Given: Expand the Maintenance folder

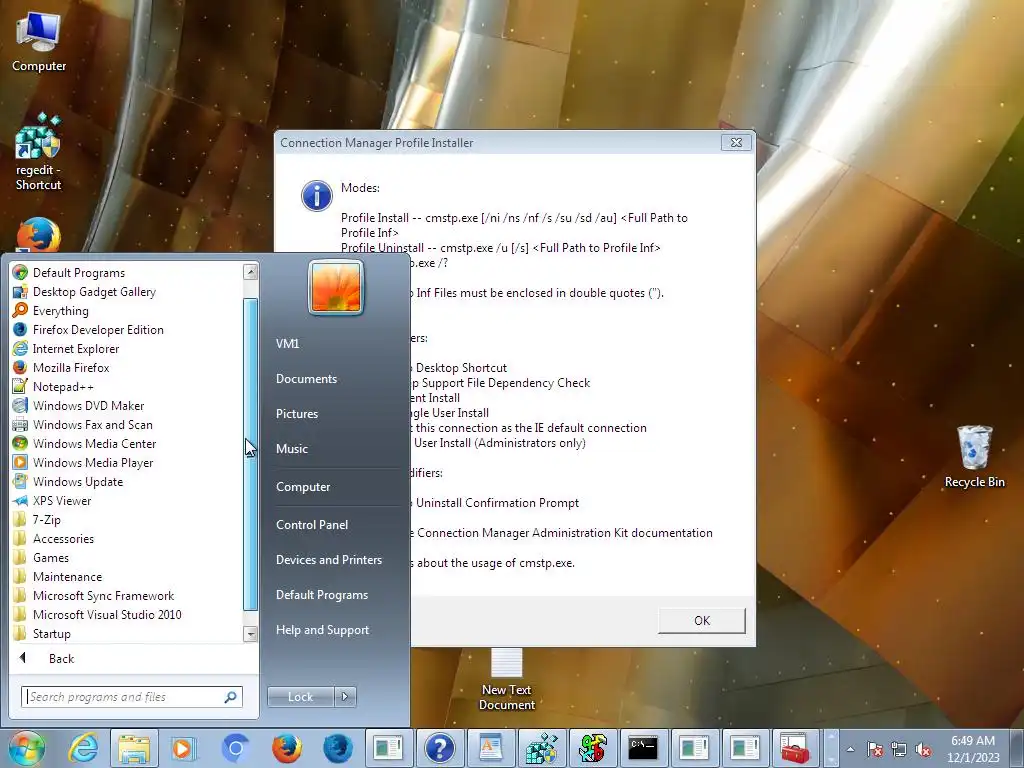Looking at the screenshot, I should 67,576.
